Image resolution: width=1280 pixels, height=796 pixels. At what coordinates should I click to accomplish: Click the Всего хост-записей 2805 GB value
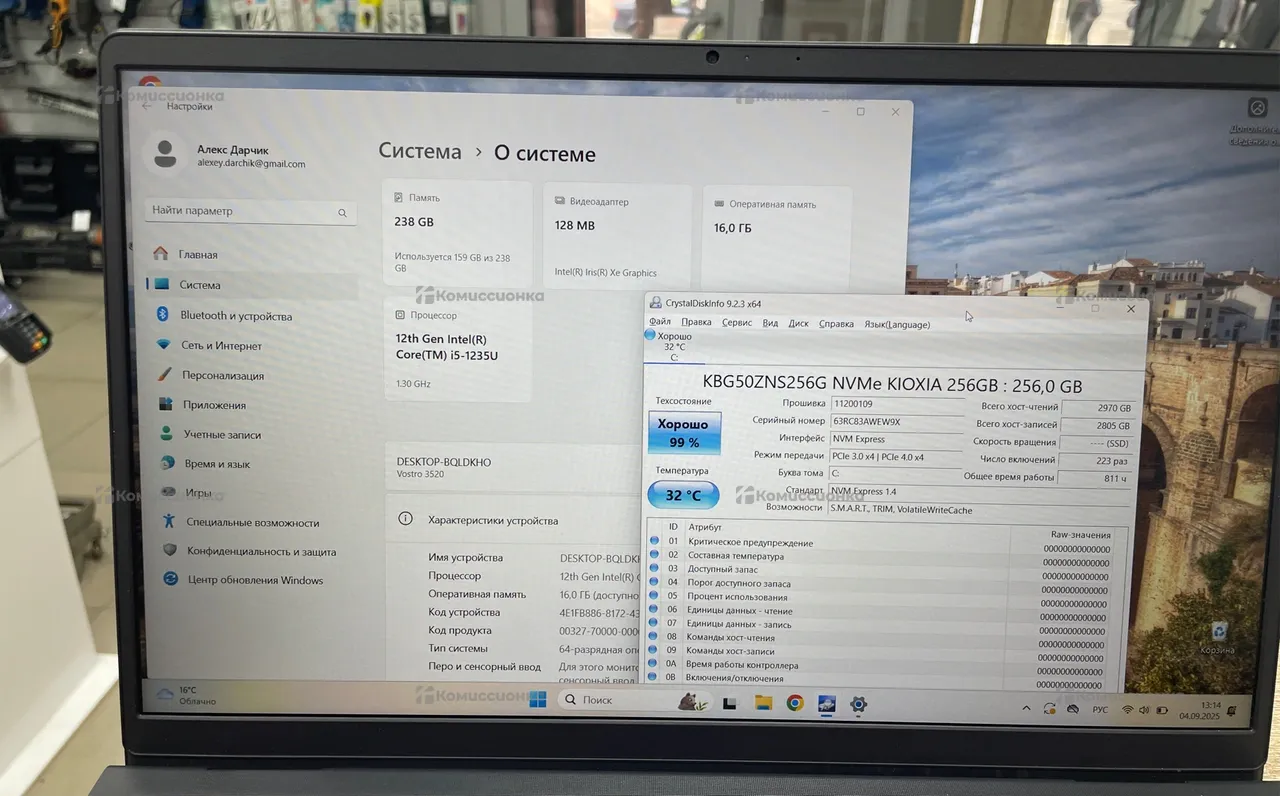[x=1097, y=425]
